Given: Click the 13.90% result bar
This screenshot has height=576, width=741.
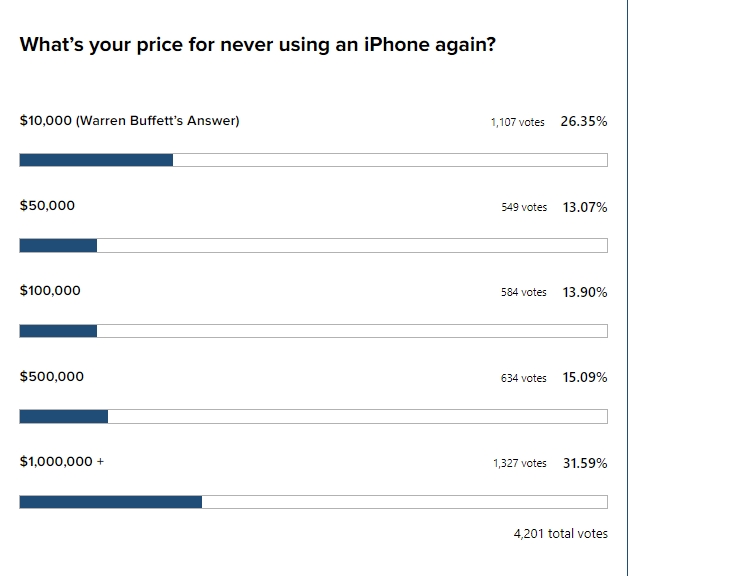Looking at the screenshot, I should [x=313, y=331].
